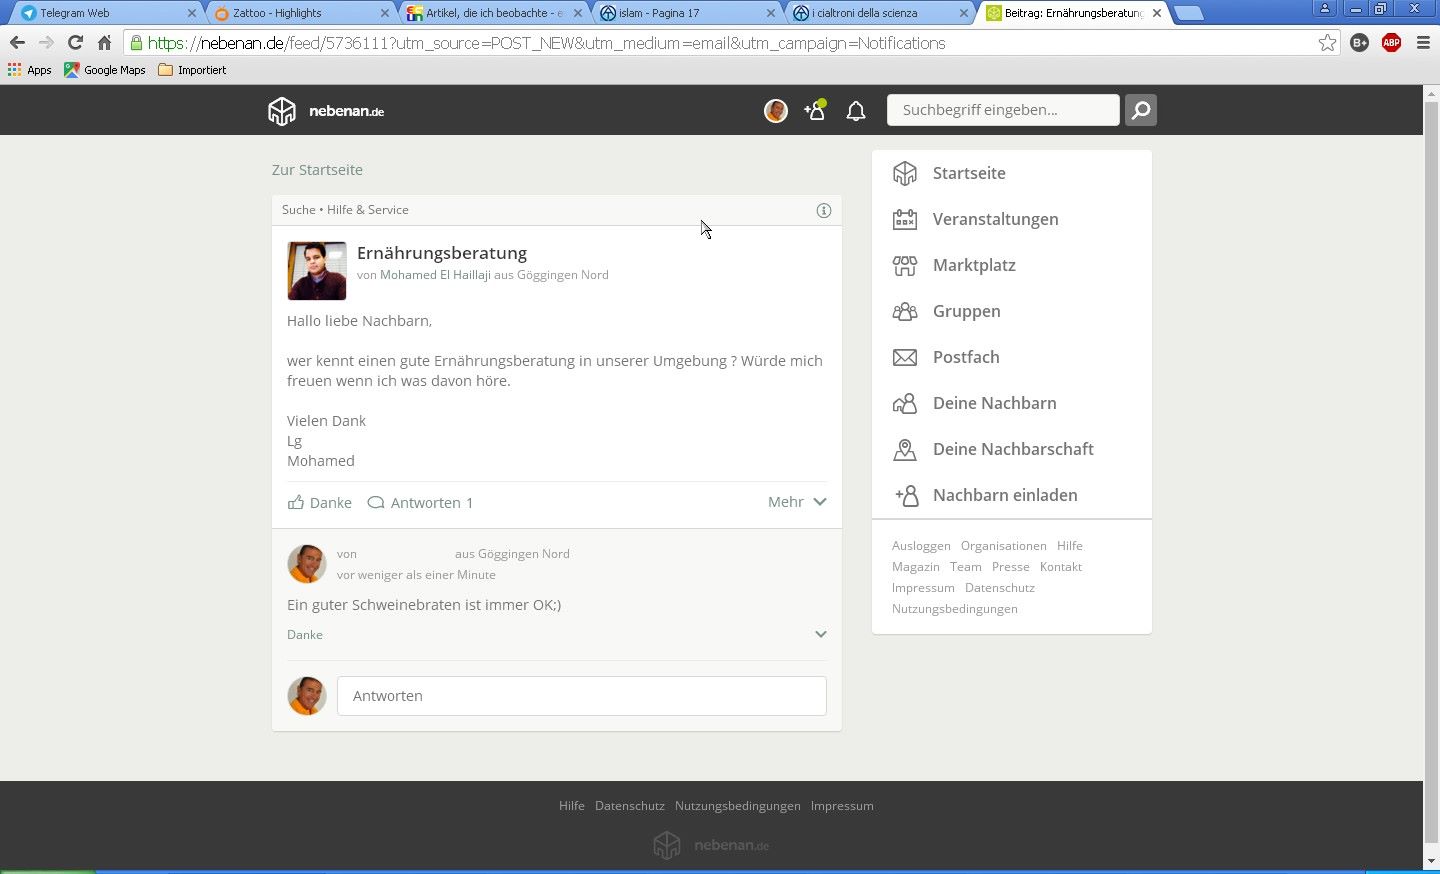Click the Zur Startseite link
Image resolution: width=1440 pixels, height=874 pixels.
coord(317,170)
